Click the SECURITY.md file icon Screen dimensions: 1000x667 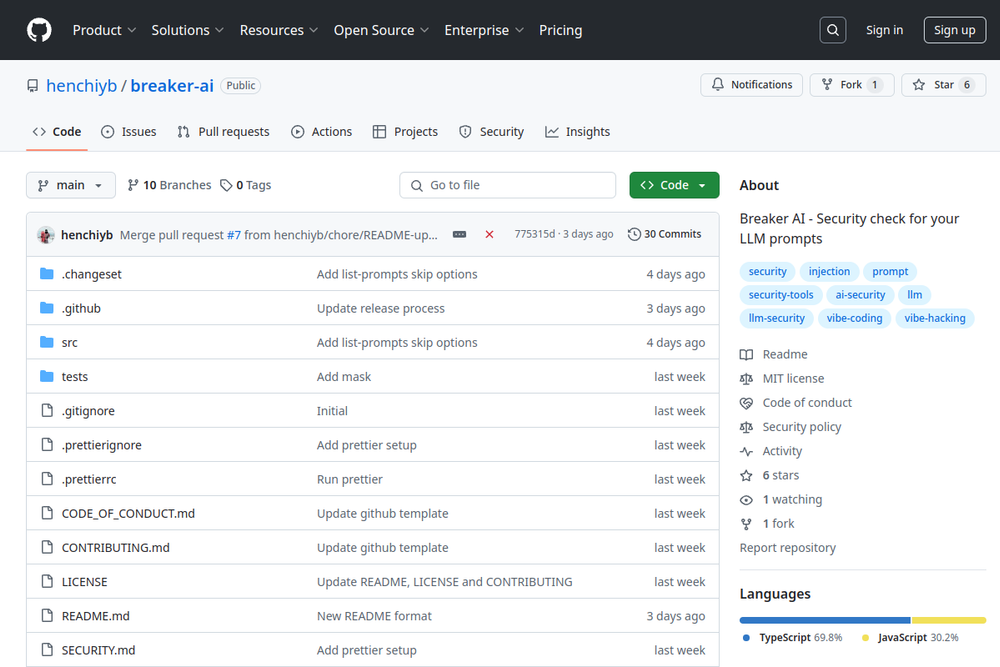tap(47, 650)
